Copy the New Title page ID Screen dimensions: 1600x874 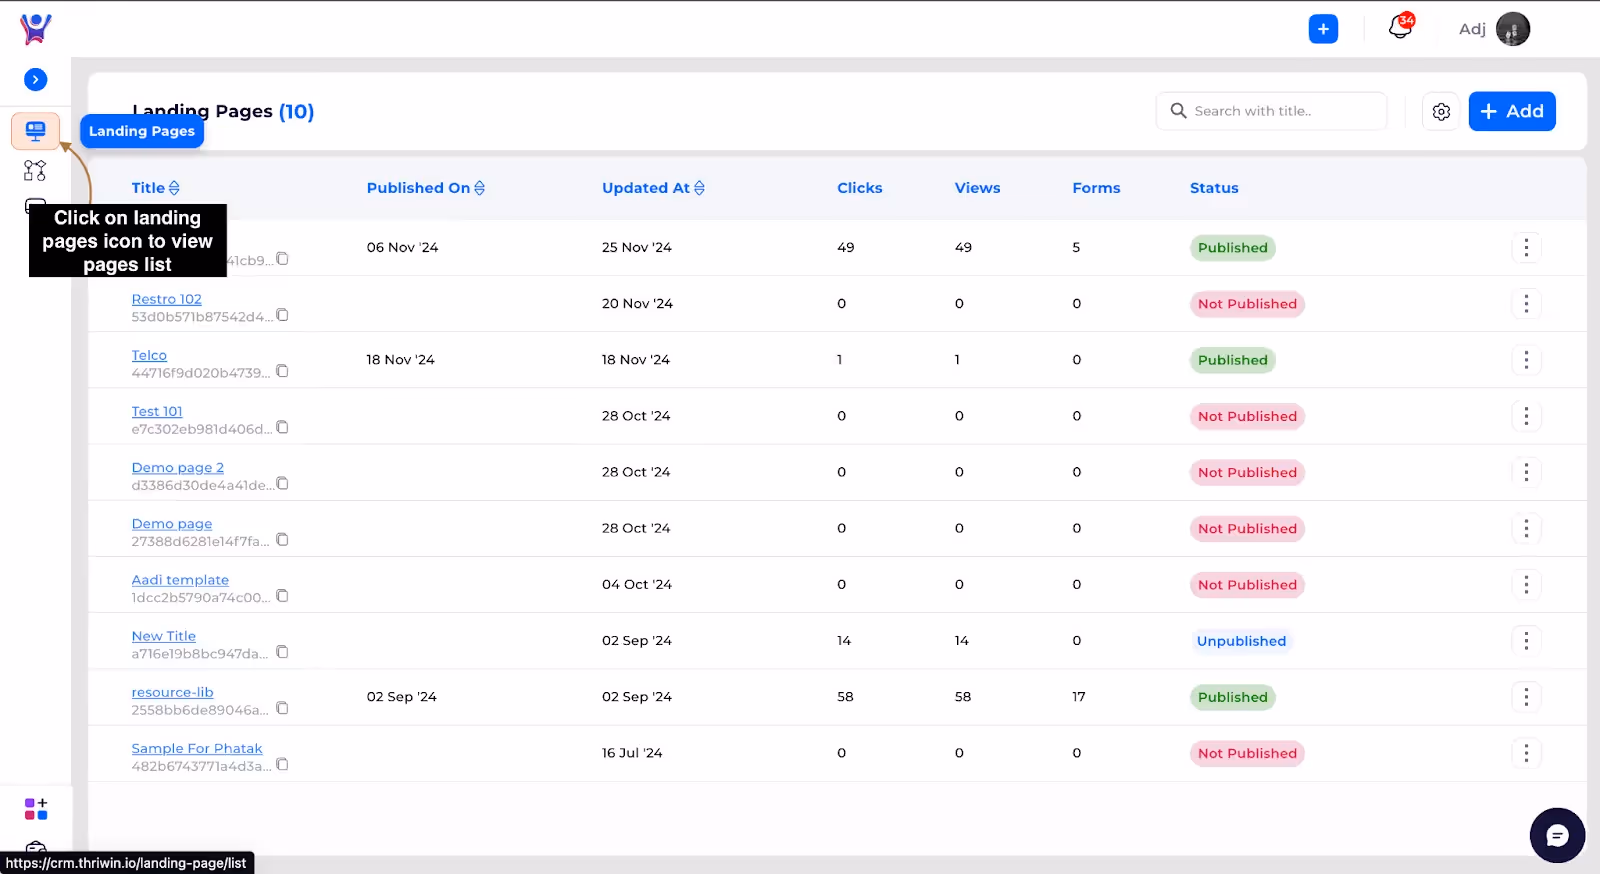tap(283, 652)
